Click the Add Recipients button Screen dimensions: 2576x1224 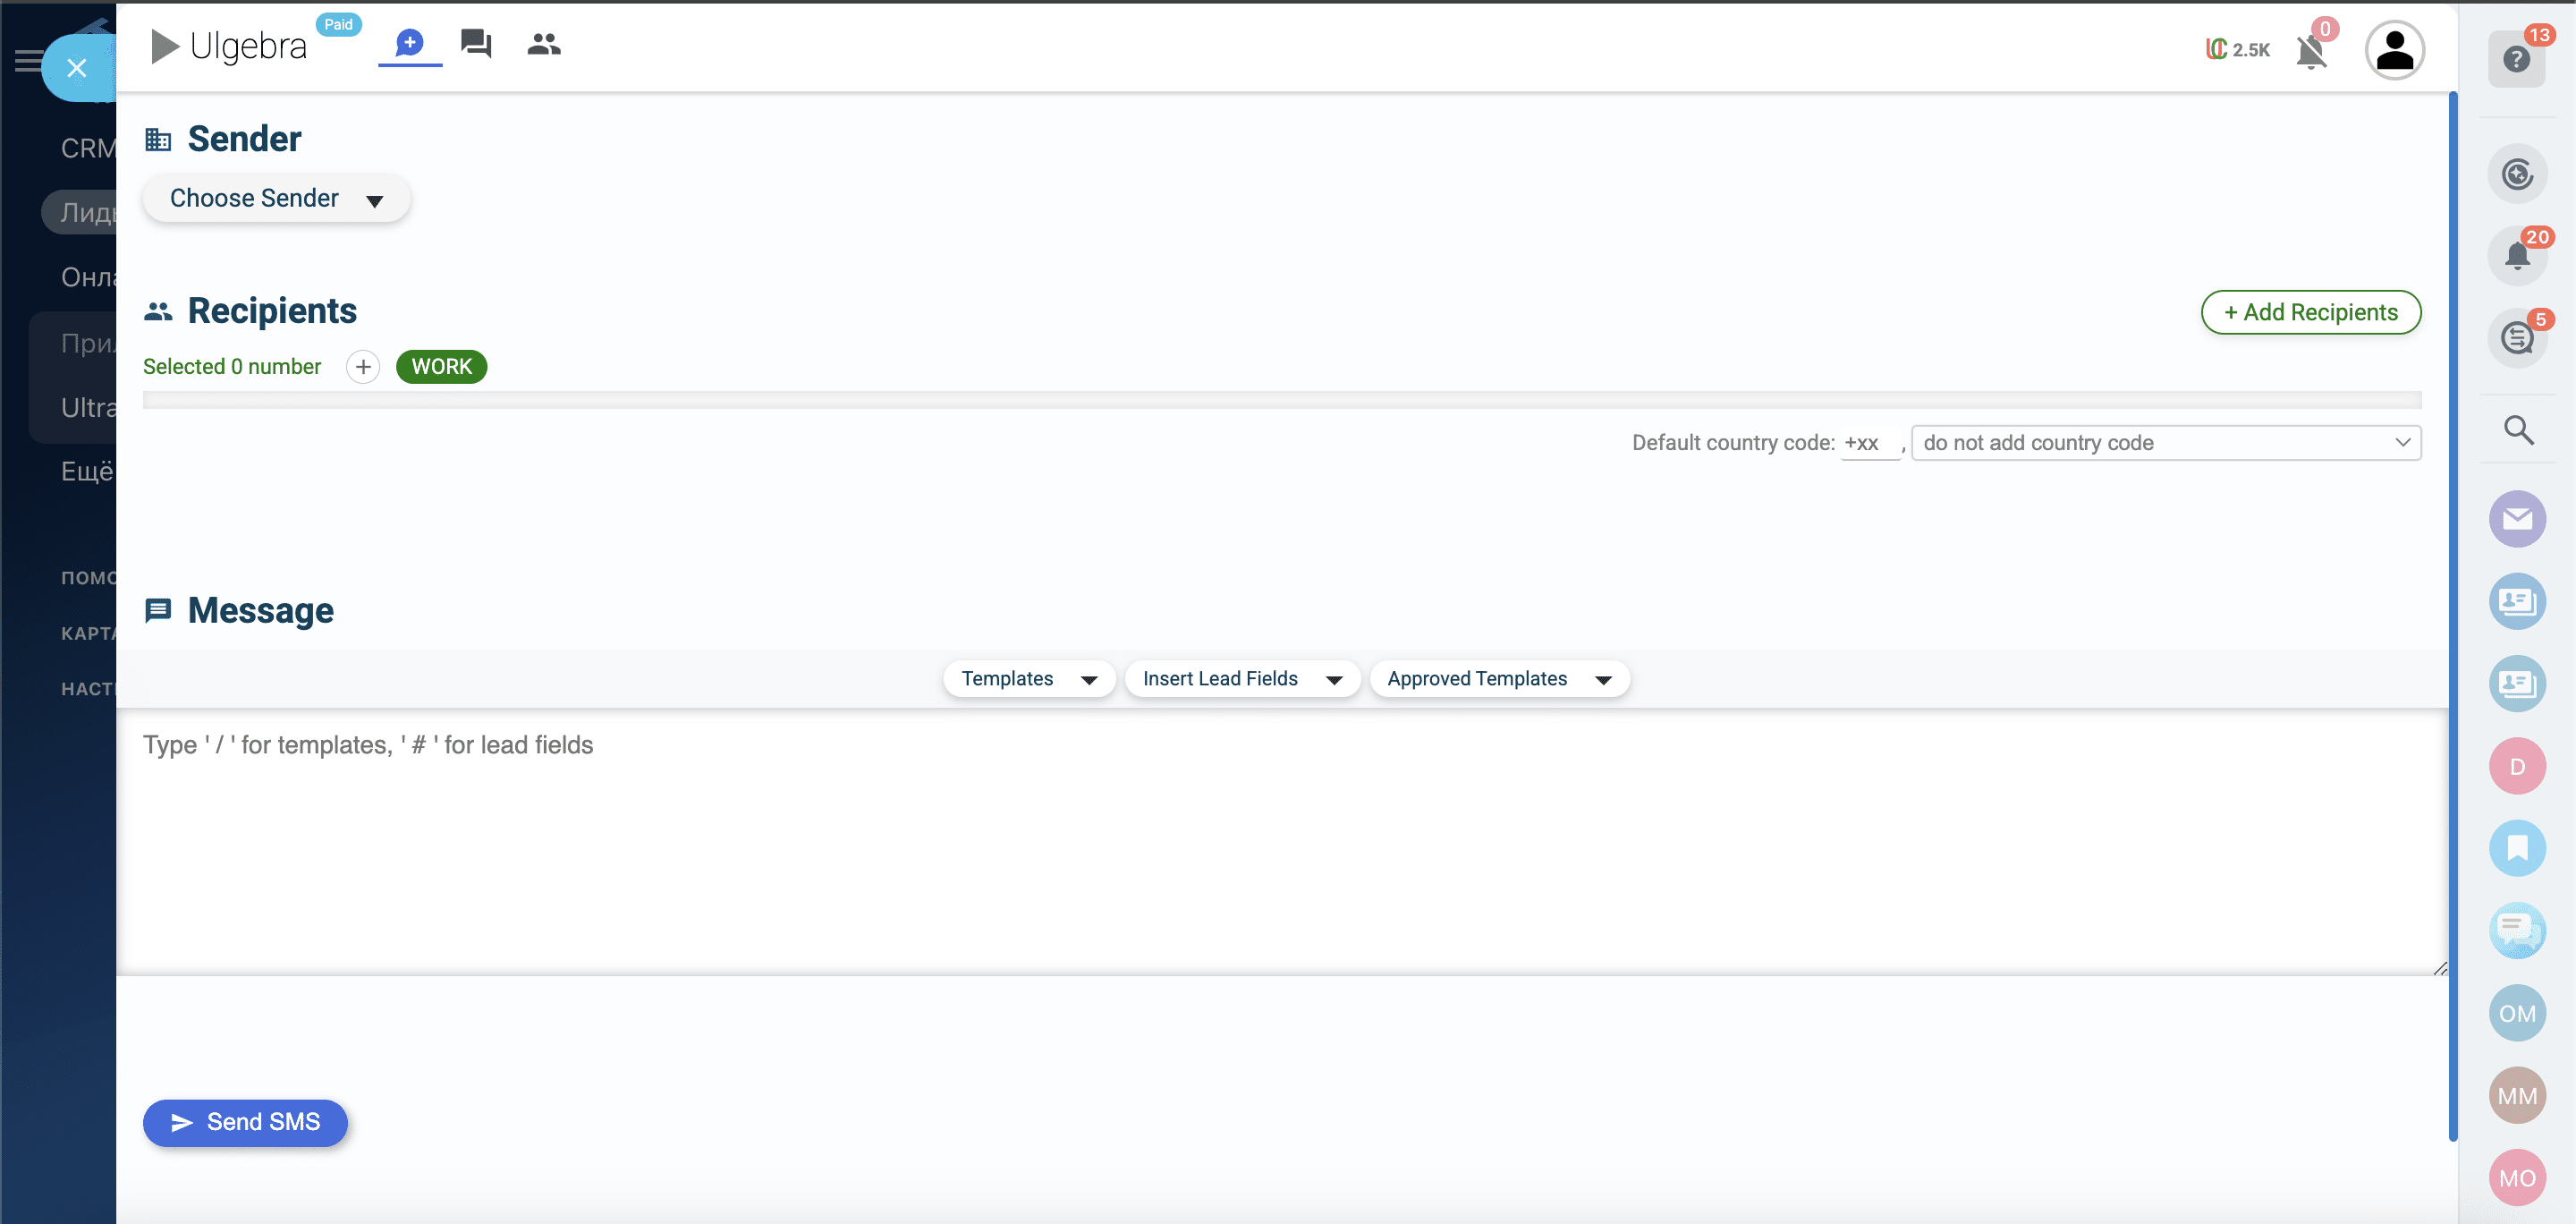pyautogui.click(x=2311, y=312)
